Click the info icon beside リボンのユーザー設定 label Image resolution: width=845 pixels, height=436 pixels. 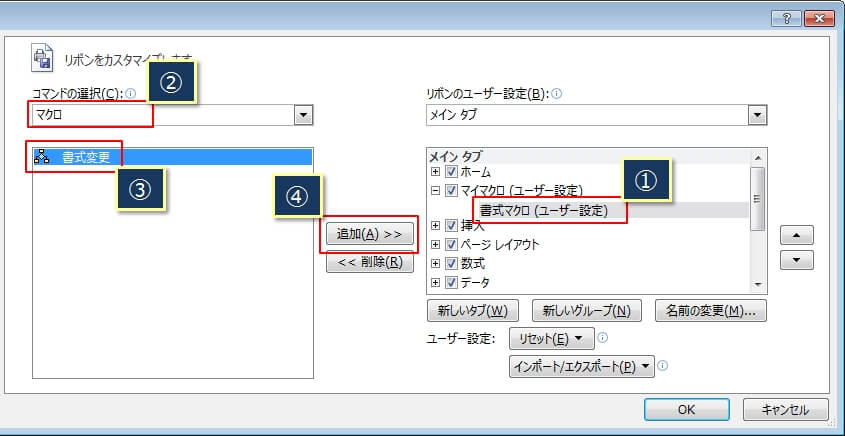pos(557,94)
